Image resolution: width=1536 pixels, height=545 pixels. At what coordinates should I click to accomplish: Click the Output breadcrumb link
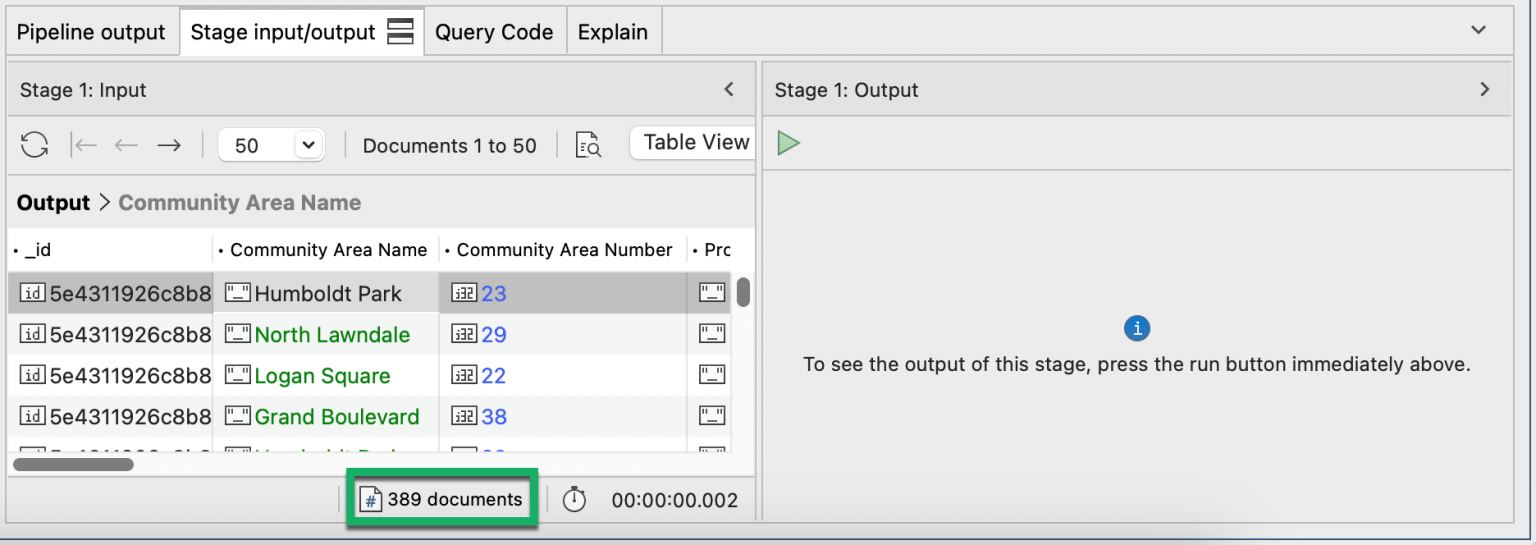[53, 203]
